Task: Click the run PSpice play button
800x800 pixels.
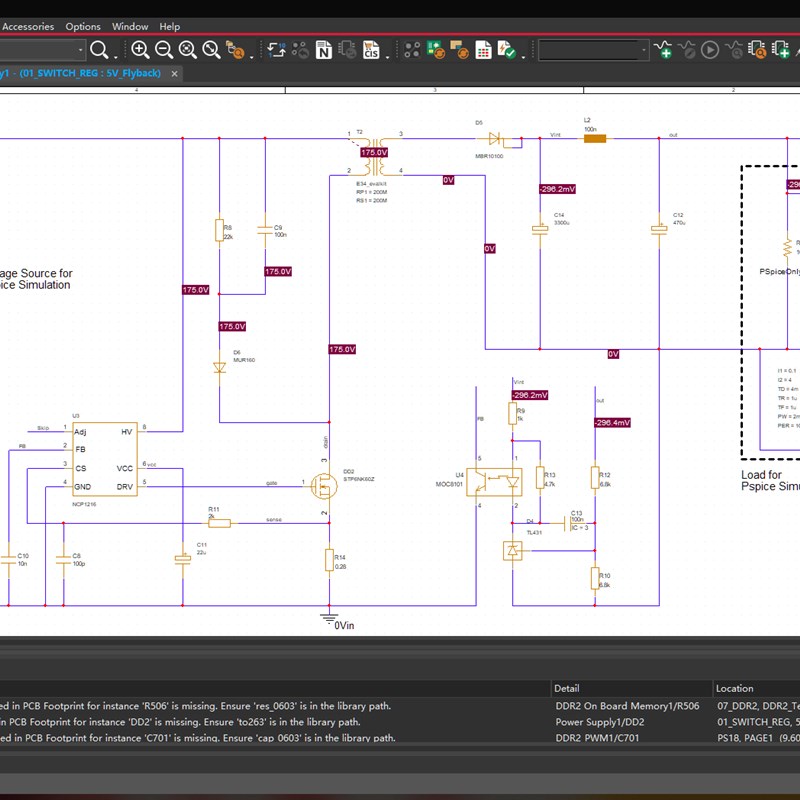Action: [710, 50]
